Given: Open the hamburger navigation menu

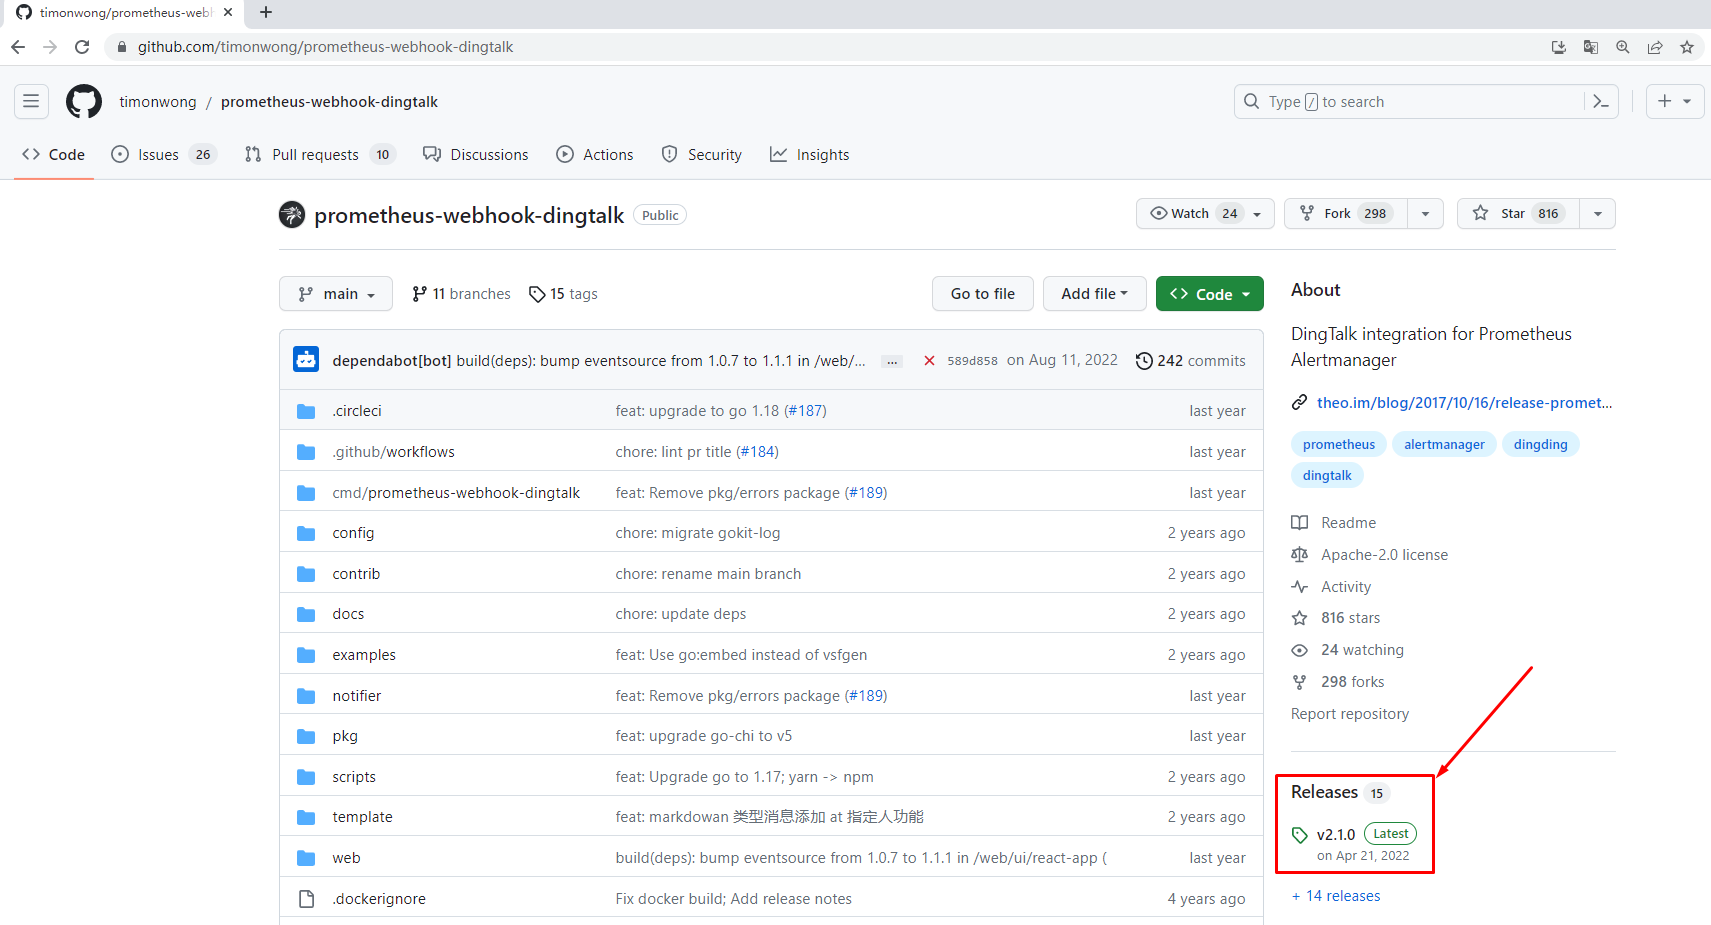Looking at the screenshot, I should (31, 102).
